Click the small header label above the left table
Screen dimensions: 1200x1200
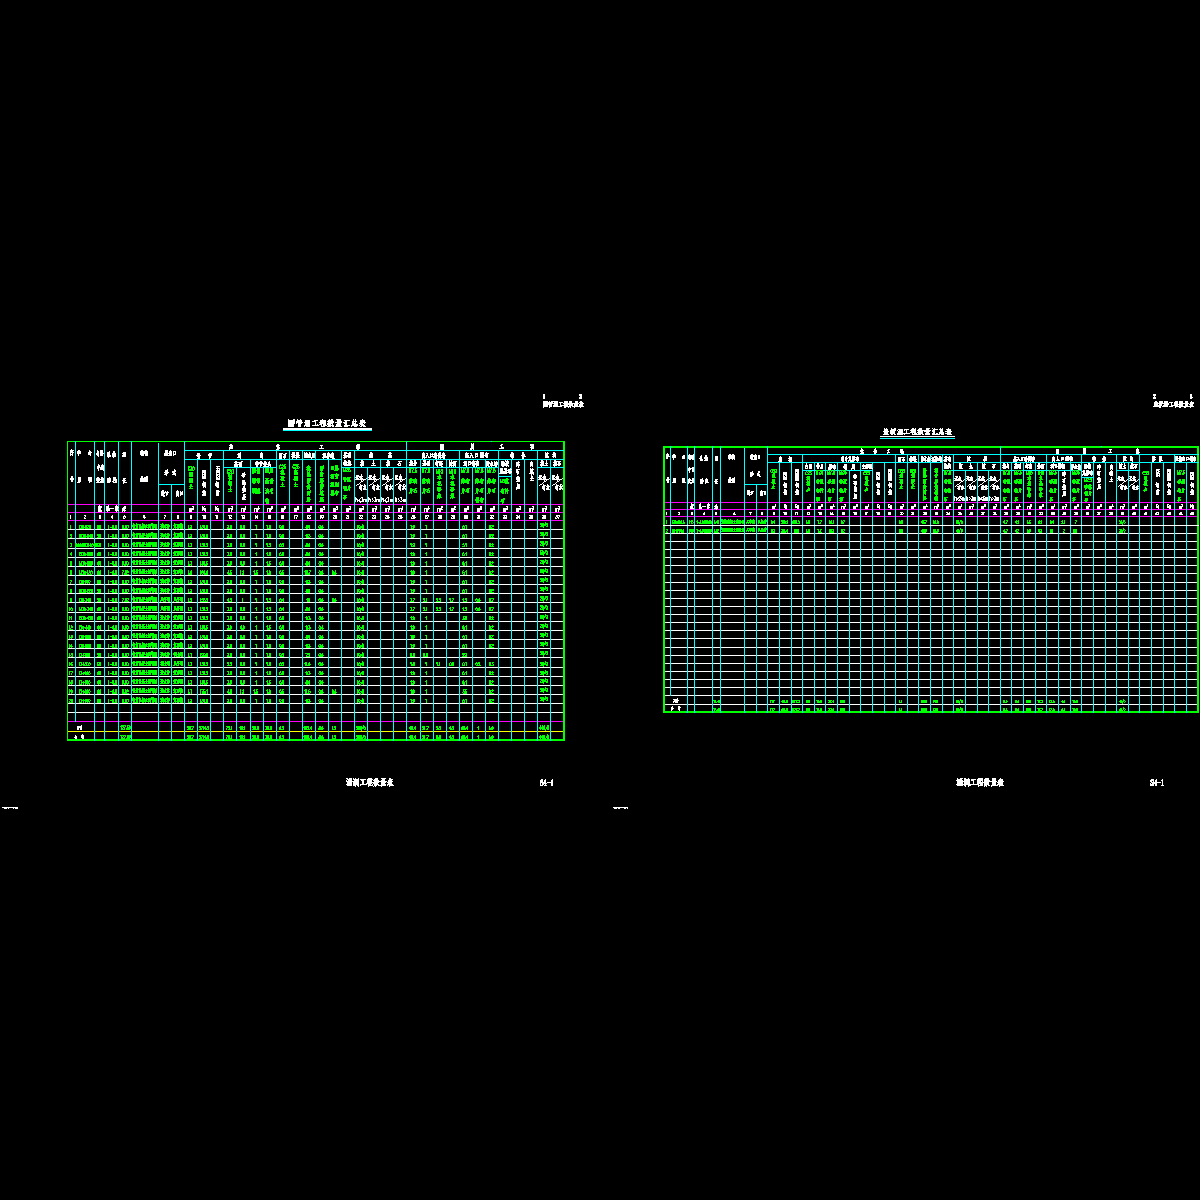coord(563,404)
